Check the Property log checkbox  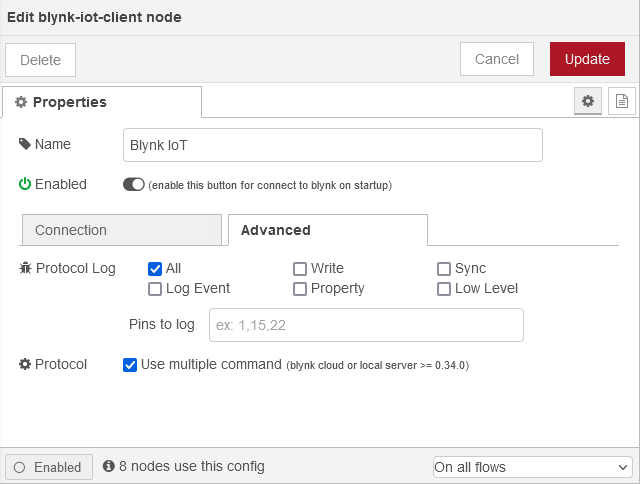300,289
